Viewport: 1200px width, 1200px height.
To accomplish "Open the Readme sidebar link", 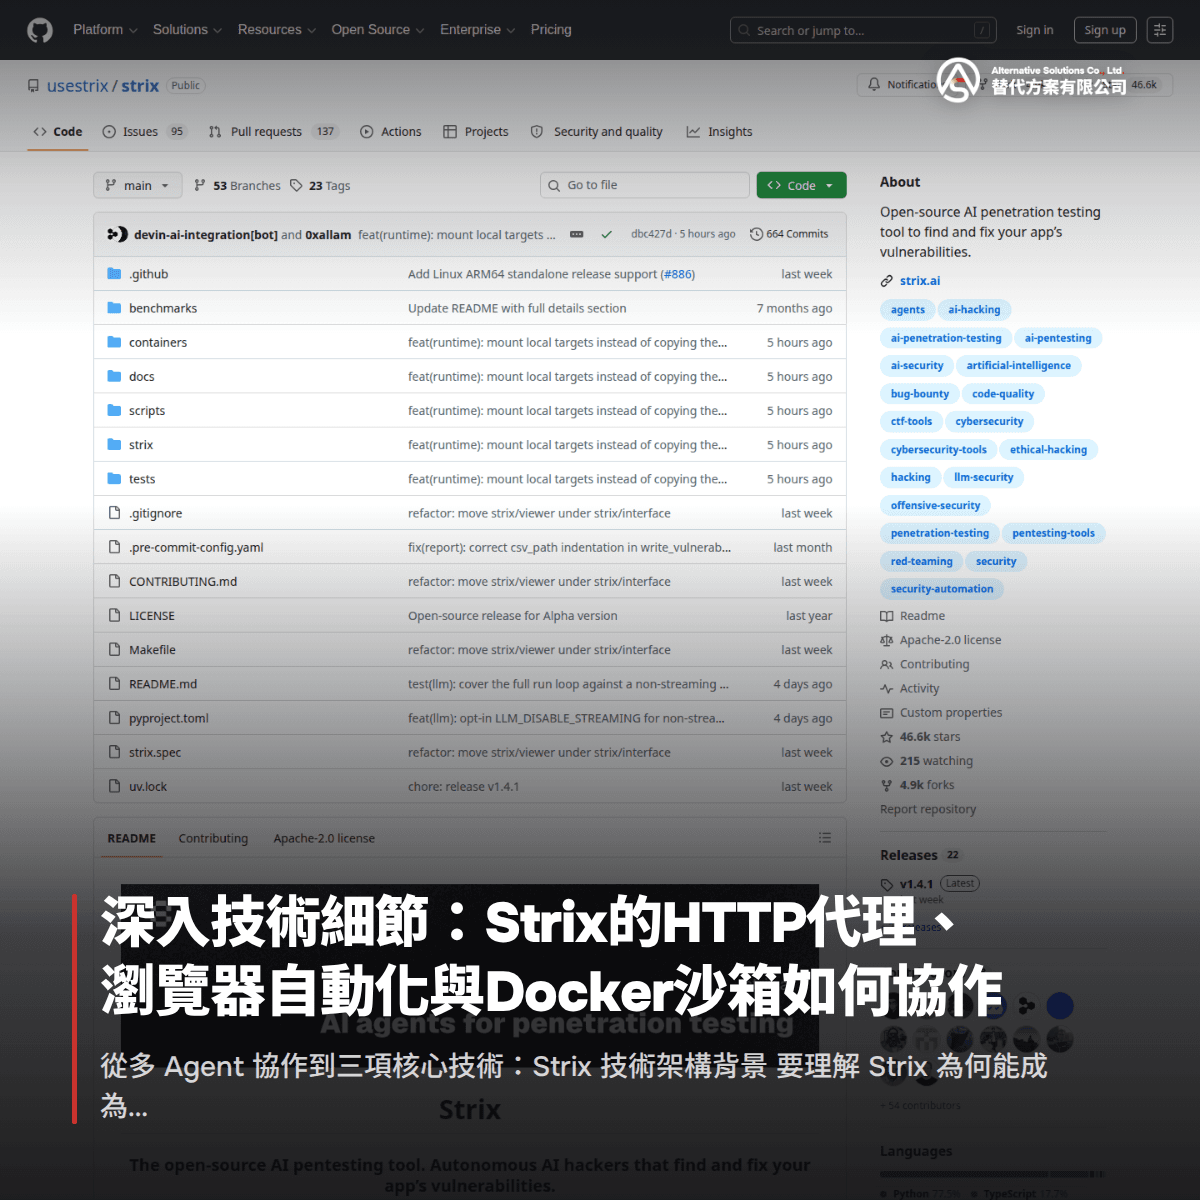I will pyautogui.click(x=913, y=616).
